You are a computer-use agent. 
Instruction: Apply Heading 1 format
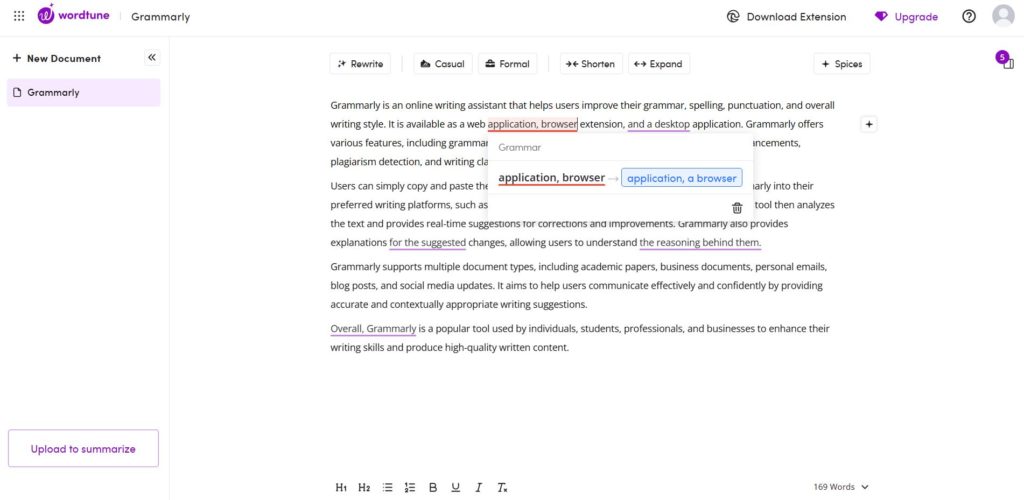click(341, 487)
